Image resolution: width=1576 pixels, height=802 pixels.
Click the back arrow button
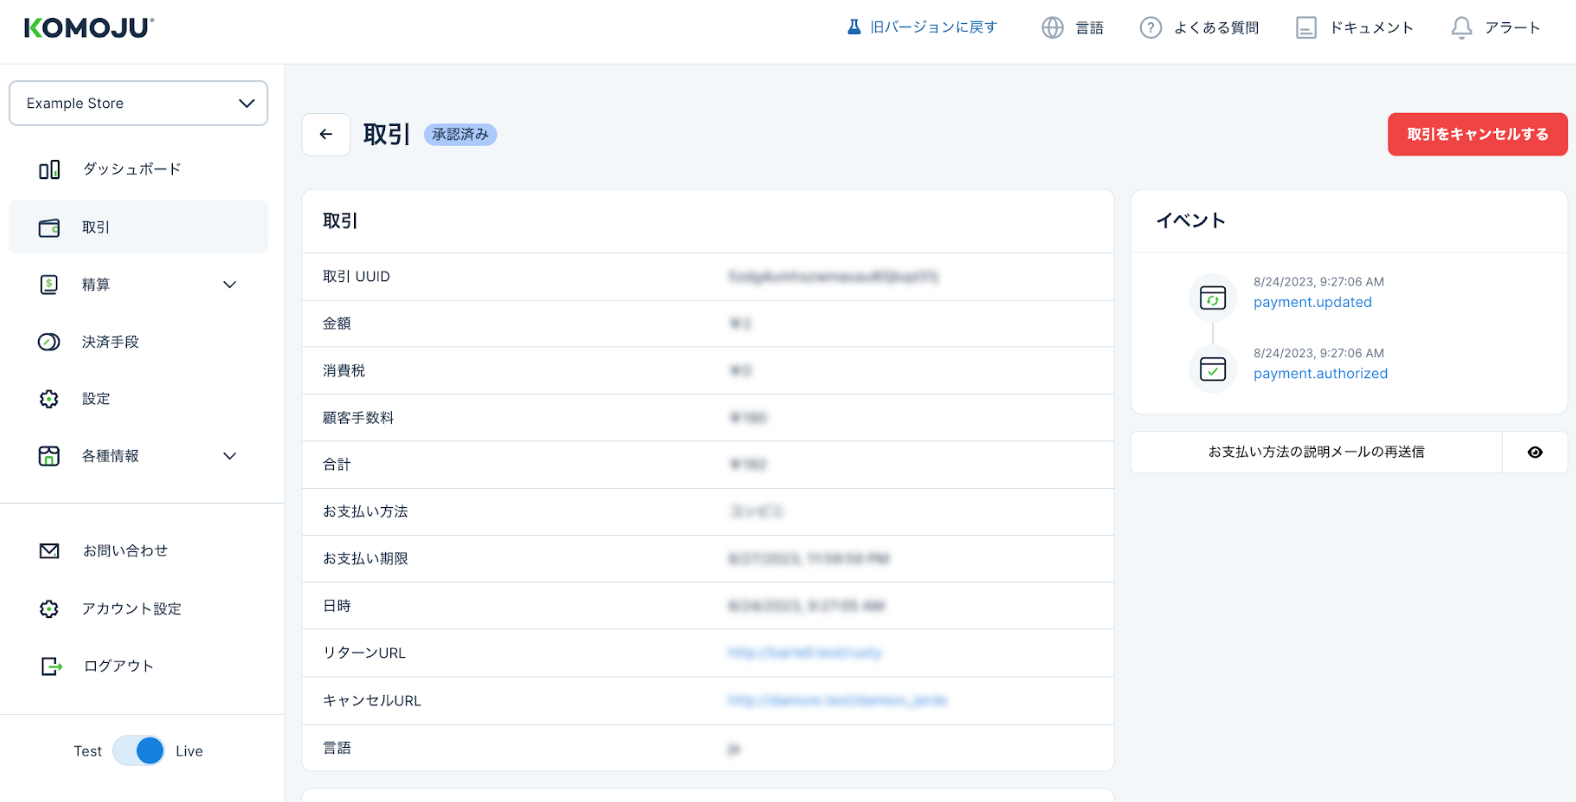coord(326,134)
